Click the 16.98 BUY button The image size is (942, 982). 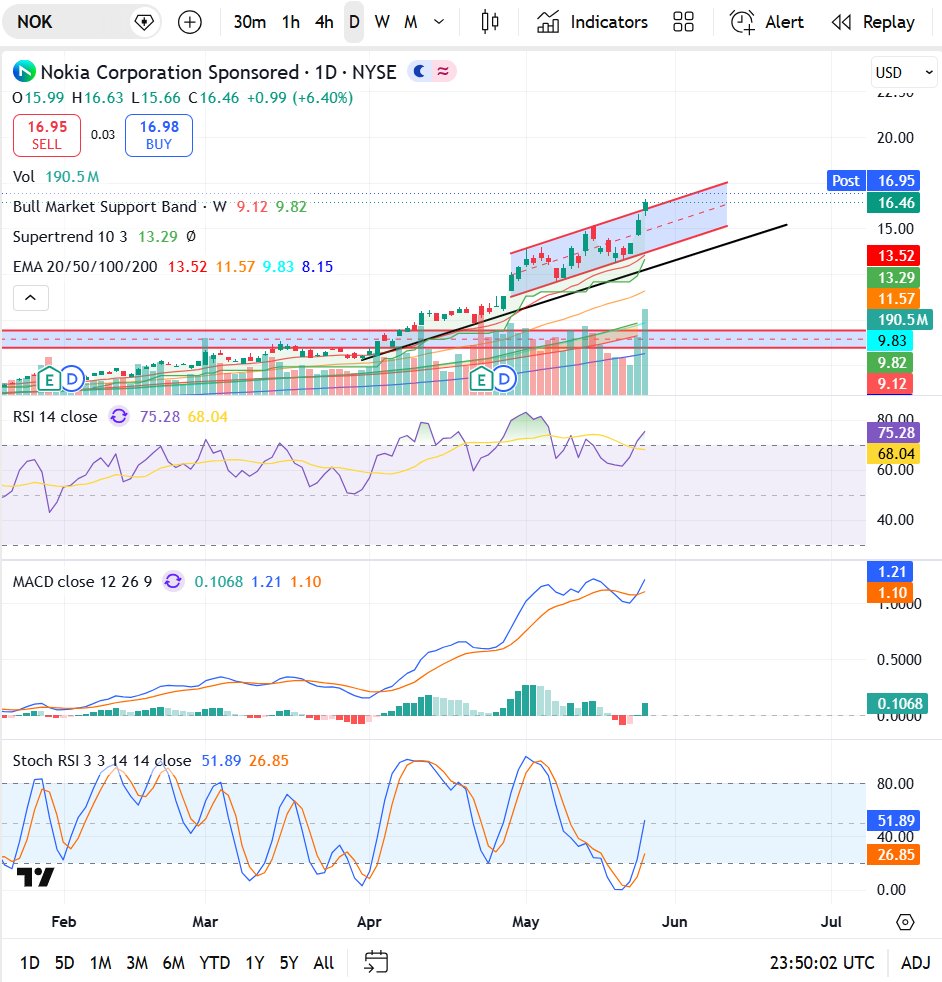pos(158,135)
